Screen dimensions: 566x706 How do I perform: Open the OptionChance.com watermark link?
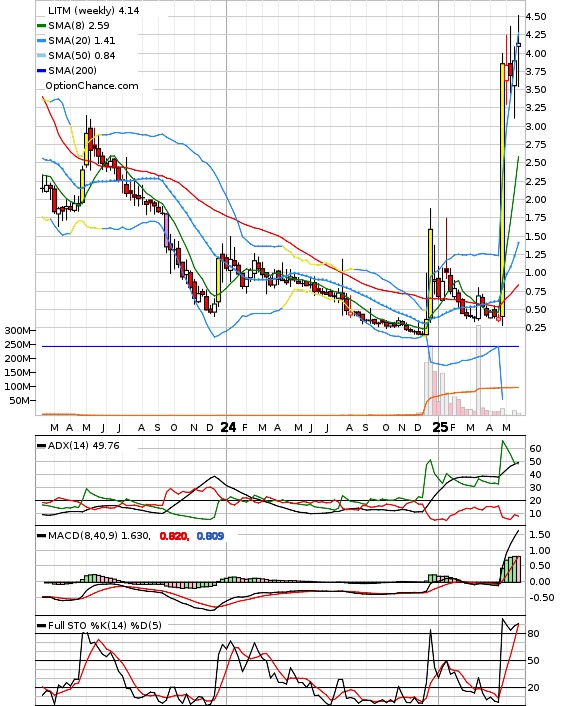click(x=92, y=86)
